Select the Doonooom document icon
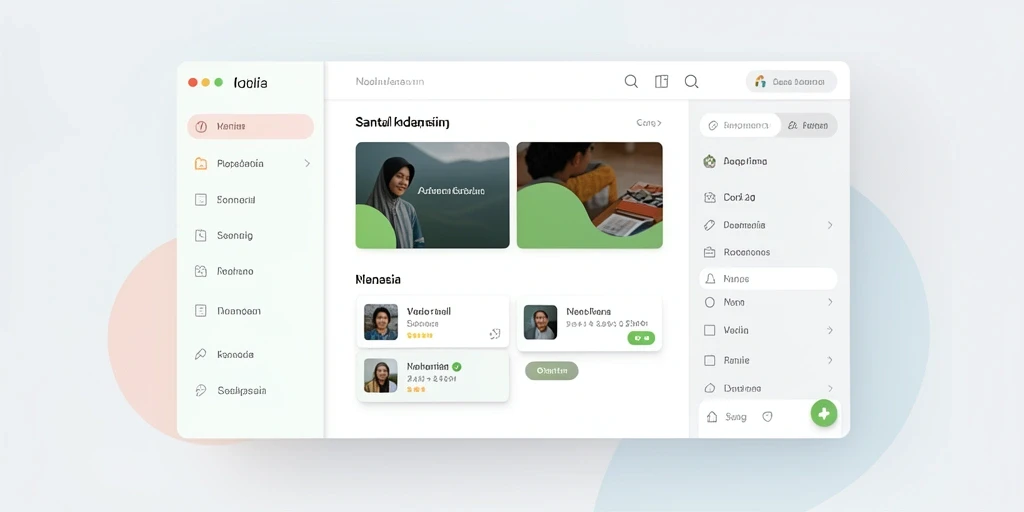1024x512 pixels. (x=201, y=311)
